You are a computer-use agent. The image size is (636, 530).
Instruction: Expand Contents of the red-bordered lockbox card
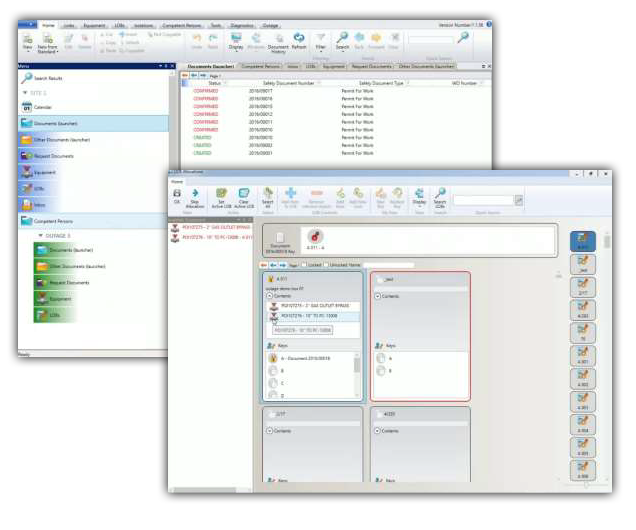(377, 296)
